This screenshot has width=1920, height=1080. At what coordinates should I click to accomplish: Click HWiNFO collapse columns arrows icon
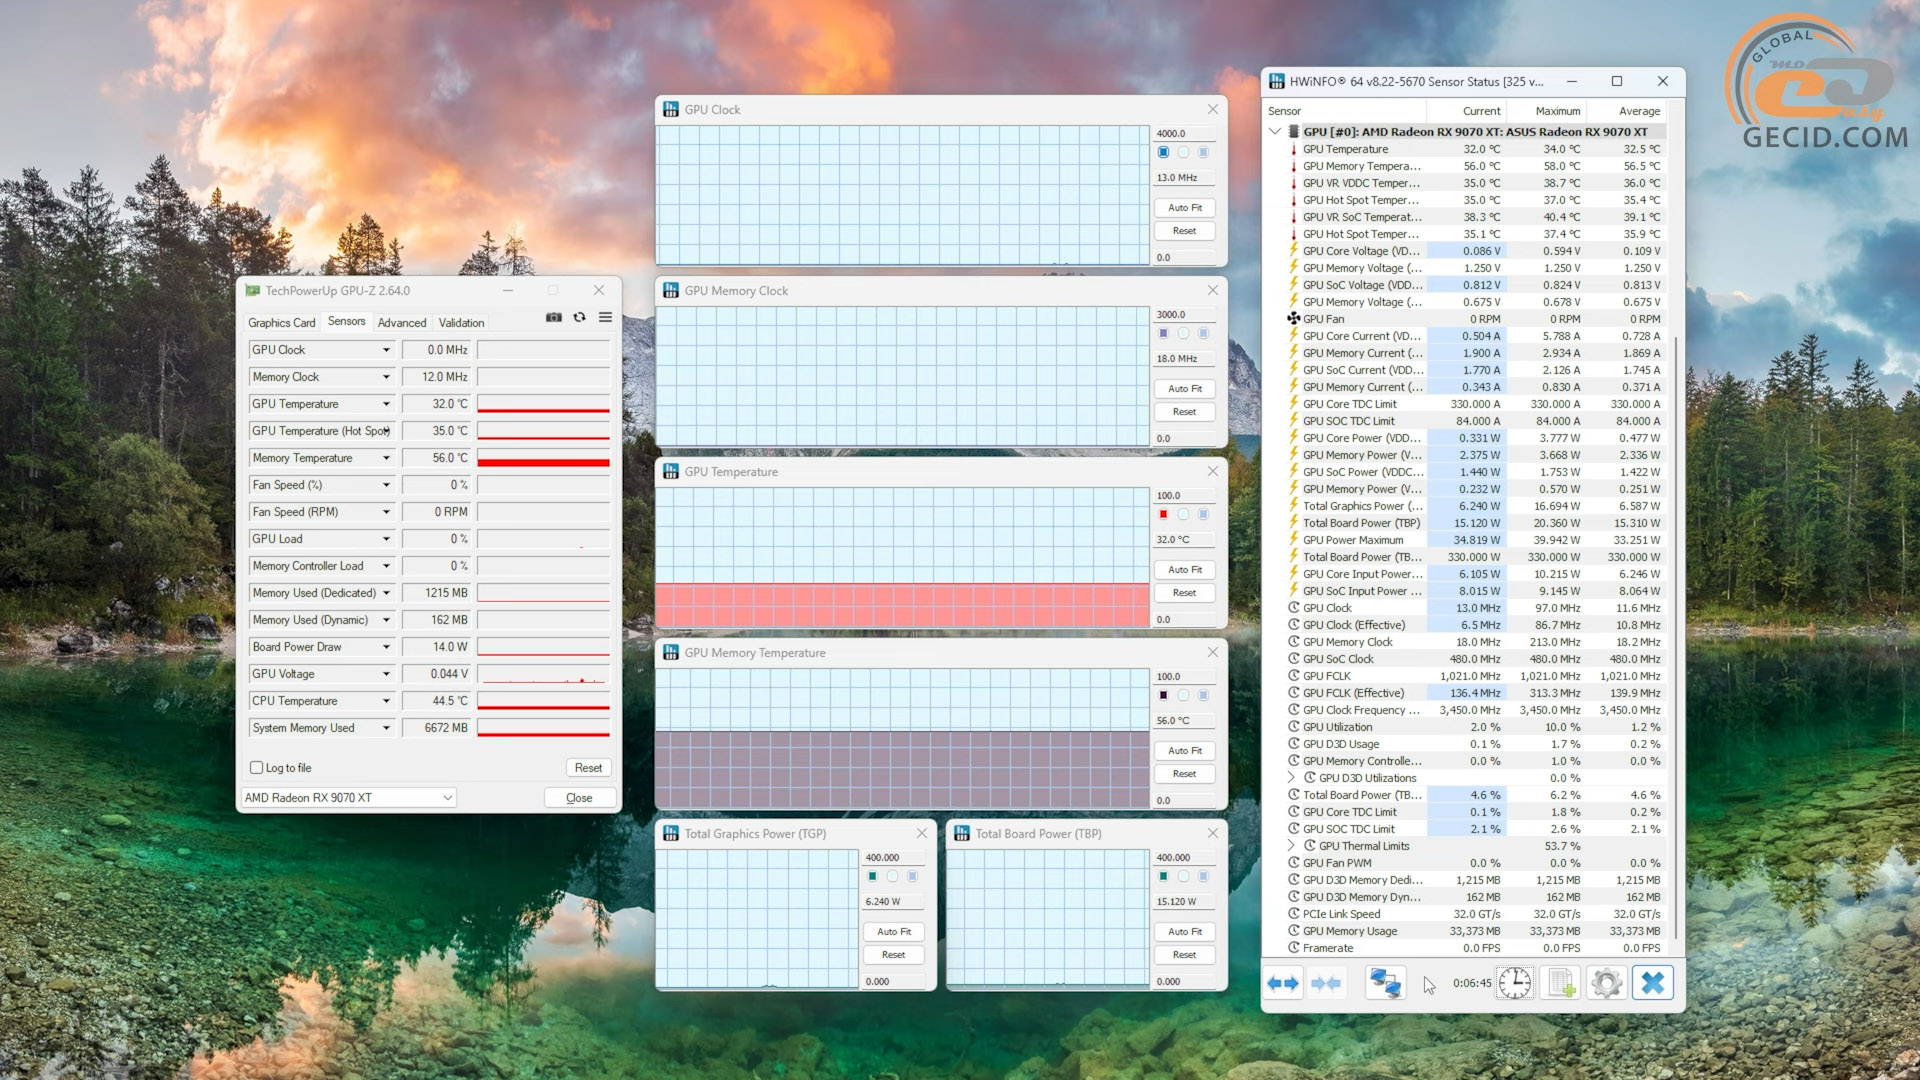point(1326,983)
